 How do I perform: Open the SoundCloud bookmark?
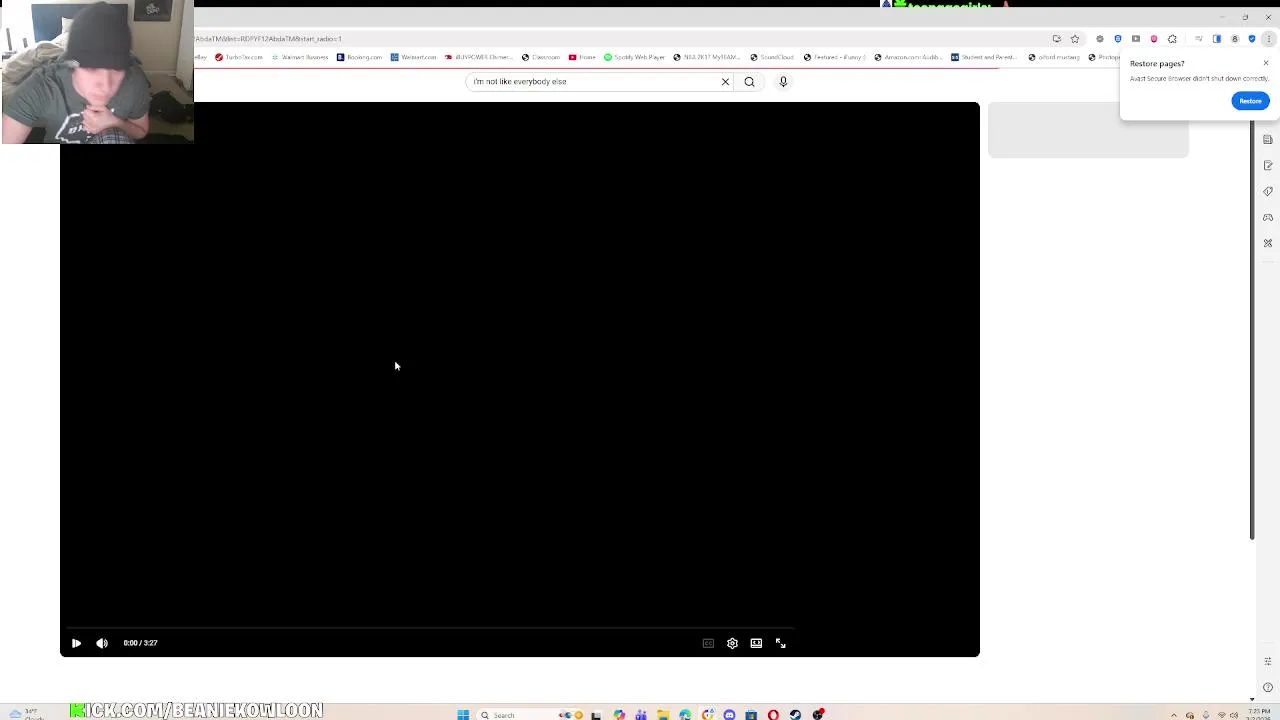tap(771, 57)
